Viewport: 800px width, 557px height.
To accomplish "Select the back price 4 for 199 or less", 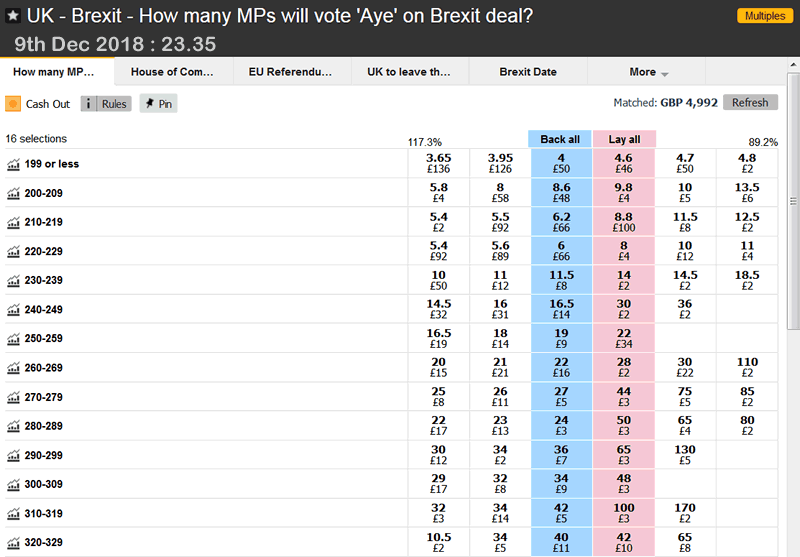I will 559,163.
